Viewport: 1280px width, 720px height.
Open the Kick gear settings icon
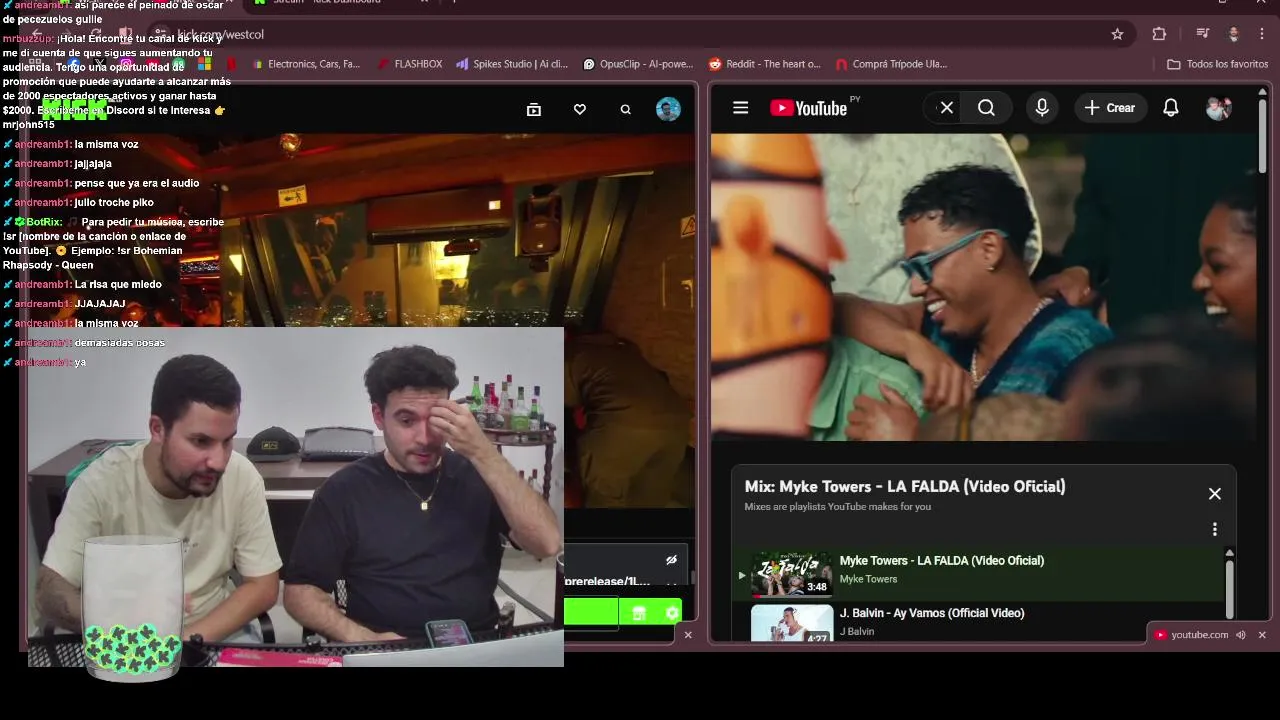[x=672, y=613]
